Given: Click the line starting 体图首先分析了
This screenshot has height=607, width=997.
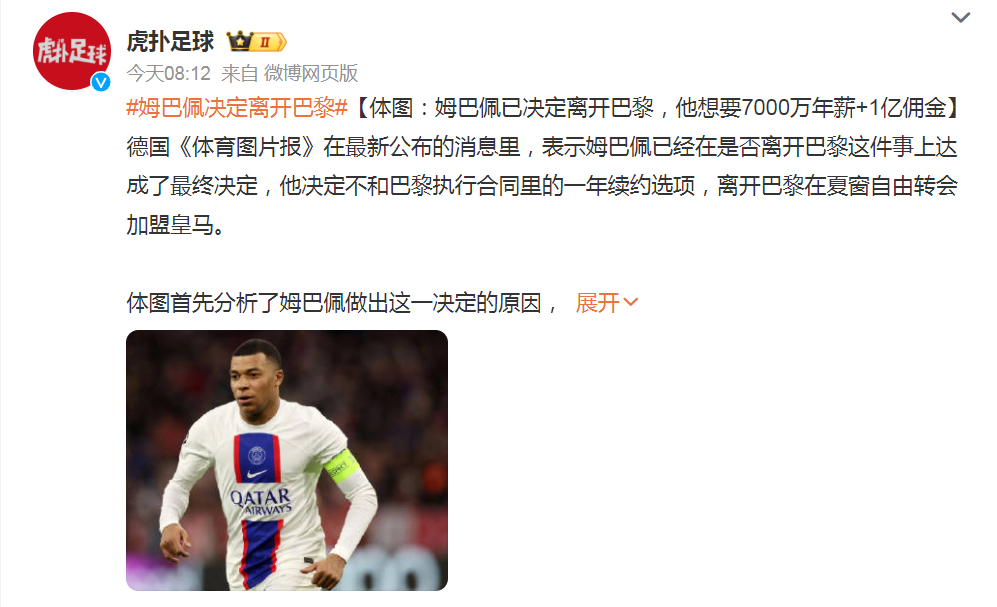Looking at the screenshot, I should (343, 303).
